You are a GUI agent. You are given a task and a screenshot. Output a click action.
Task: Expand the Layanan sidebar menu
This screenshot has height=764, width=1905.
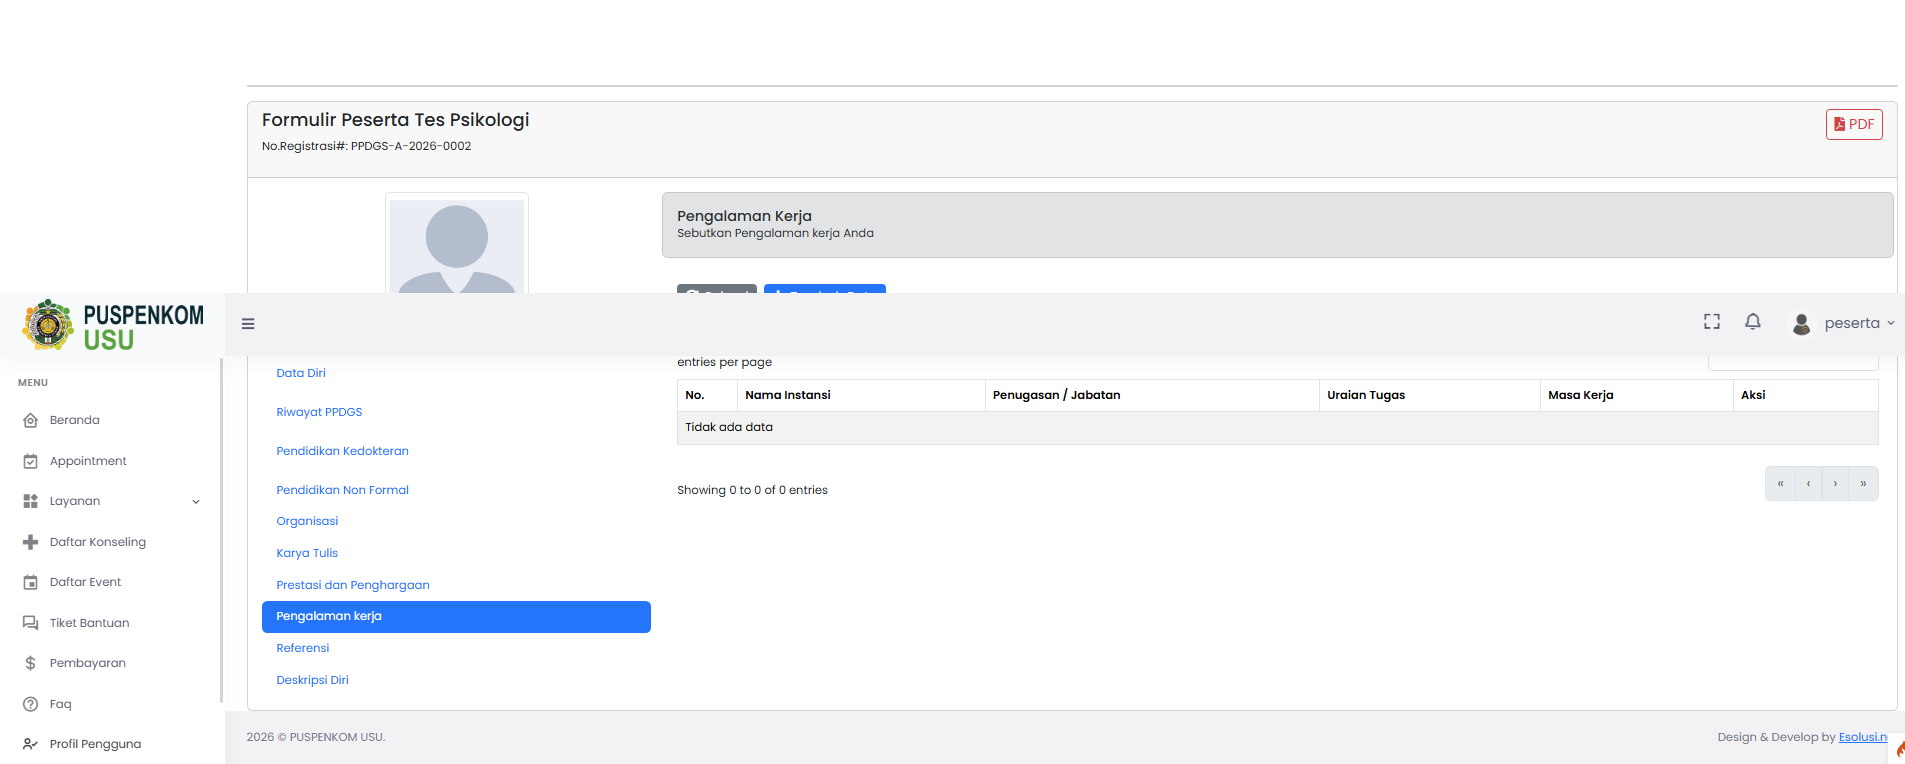110,501
